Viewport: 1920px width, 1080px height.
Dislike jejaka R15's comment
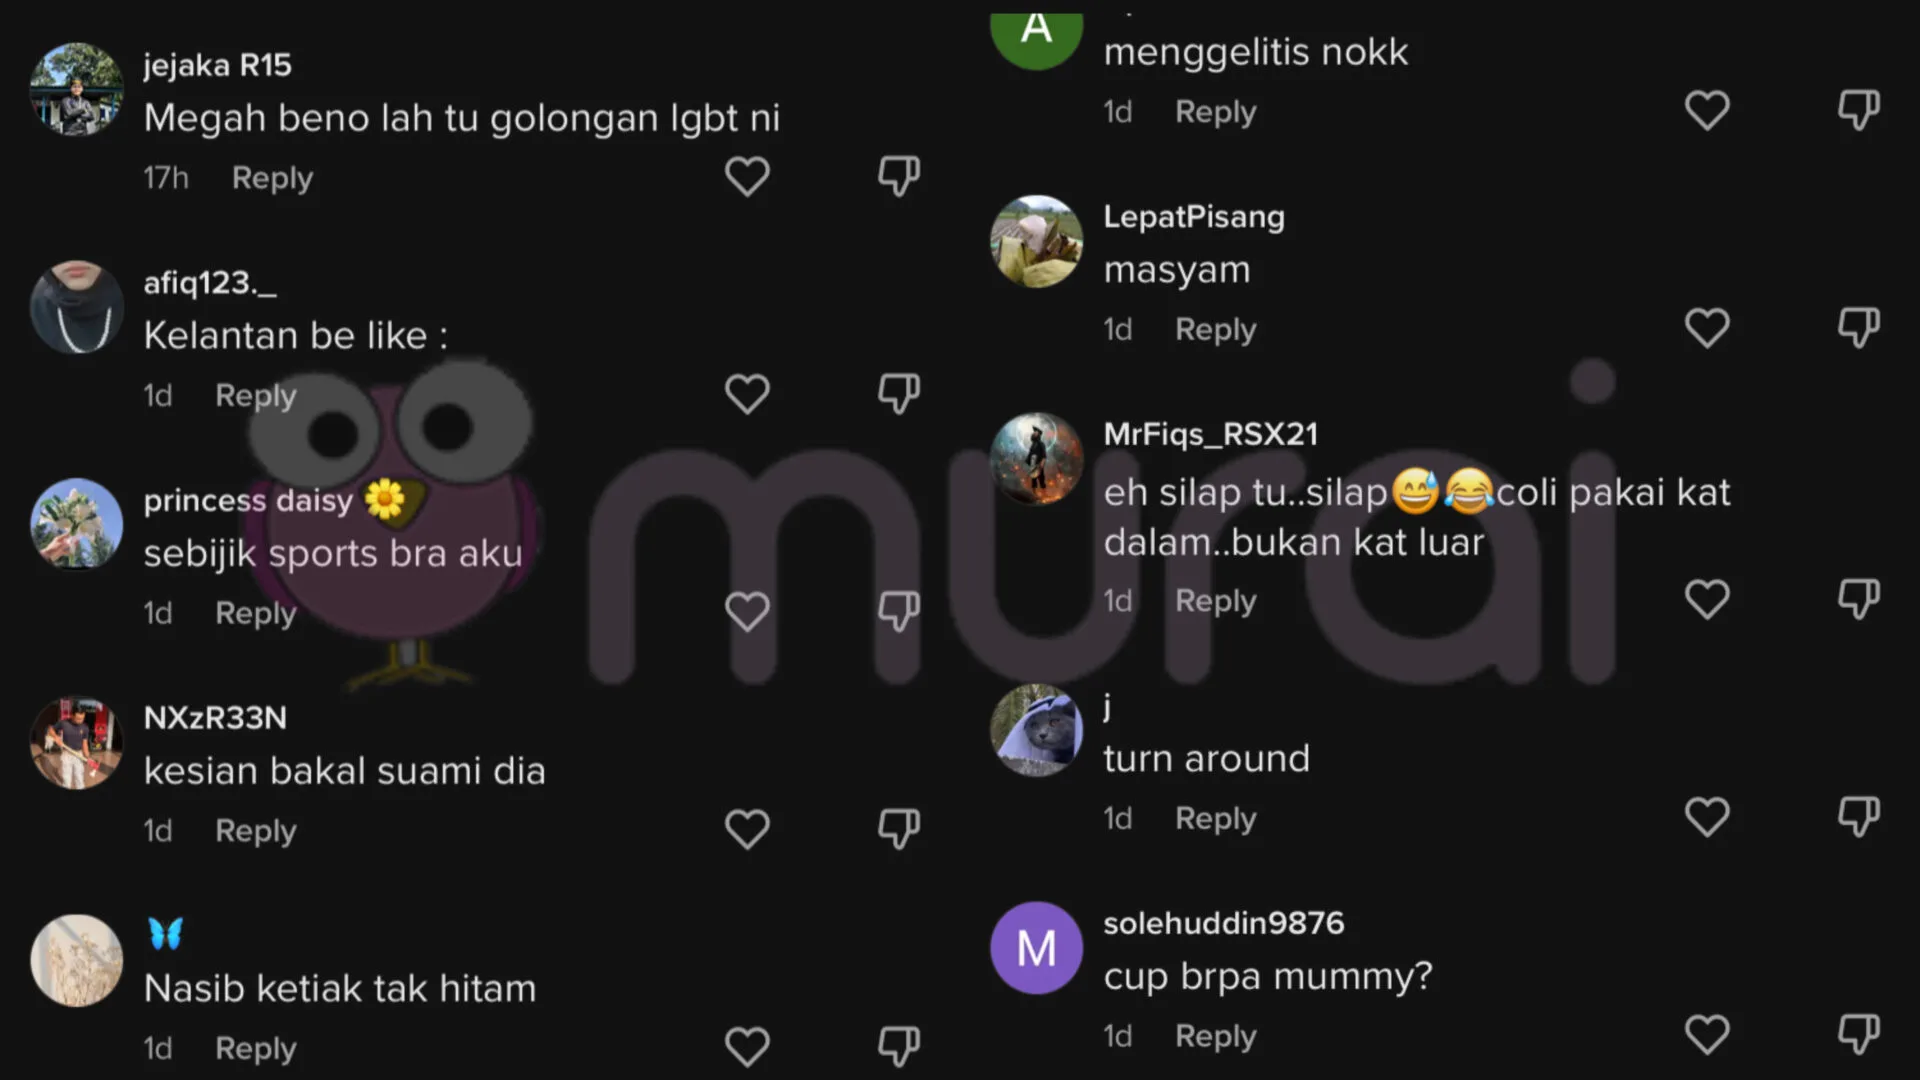(x=899, y=176)
